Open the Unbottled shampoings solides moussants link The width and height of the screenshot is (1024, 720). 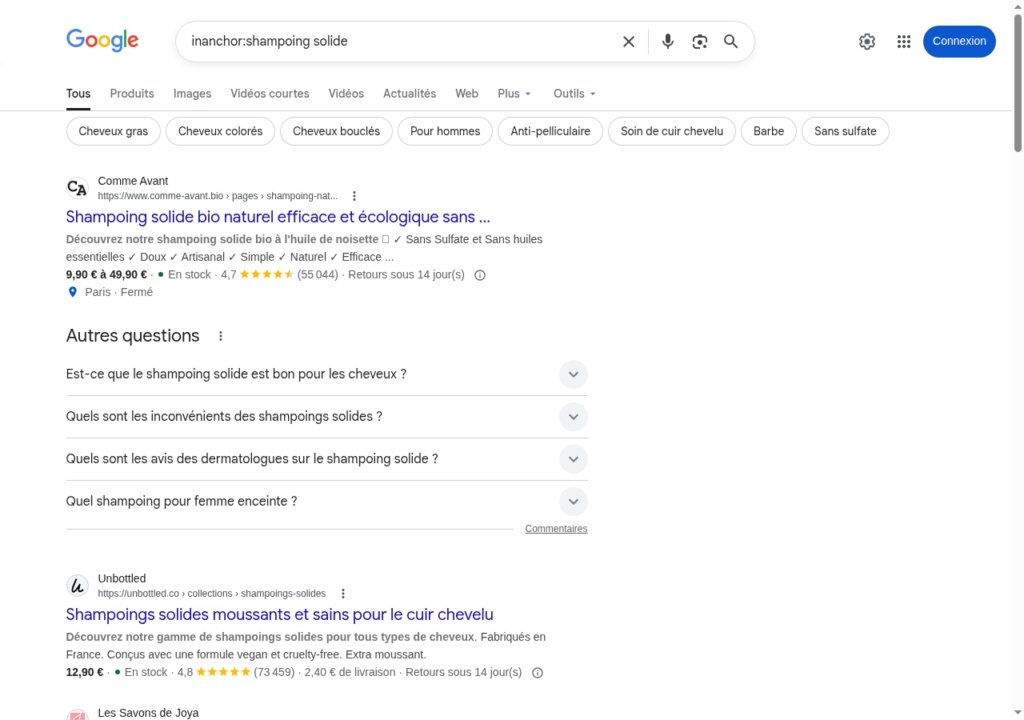click(279, 614)
